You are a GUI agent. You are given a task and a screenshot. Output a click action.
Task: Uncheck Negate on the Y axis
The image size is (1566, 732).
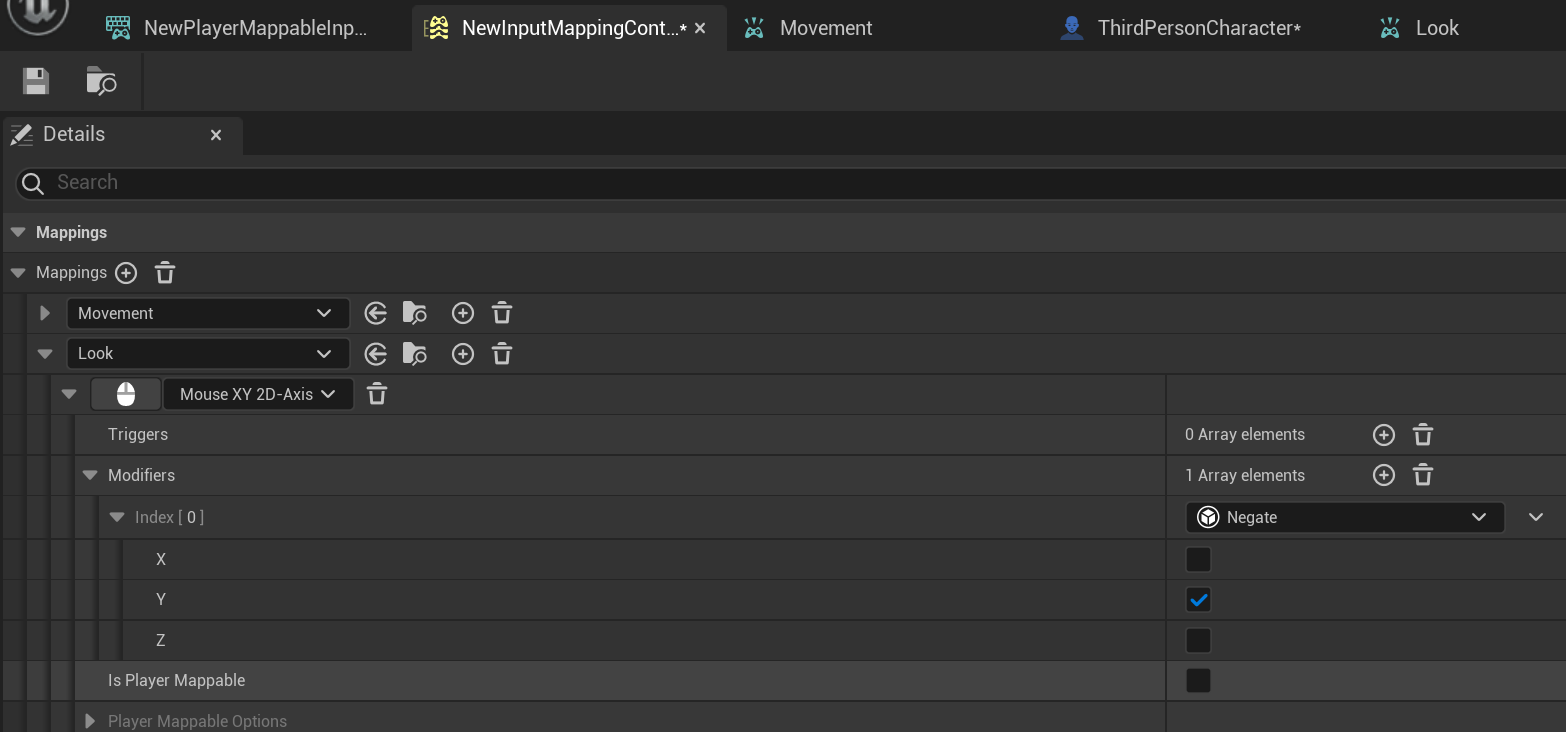pos(1198,600)
